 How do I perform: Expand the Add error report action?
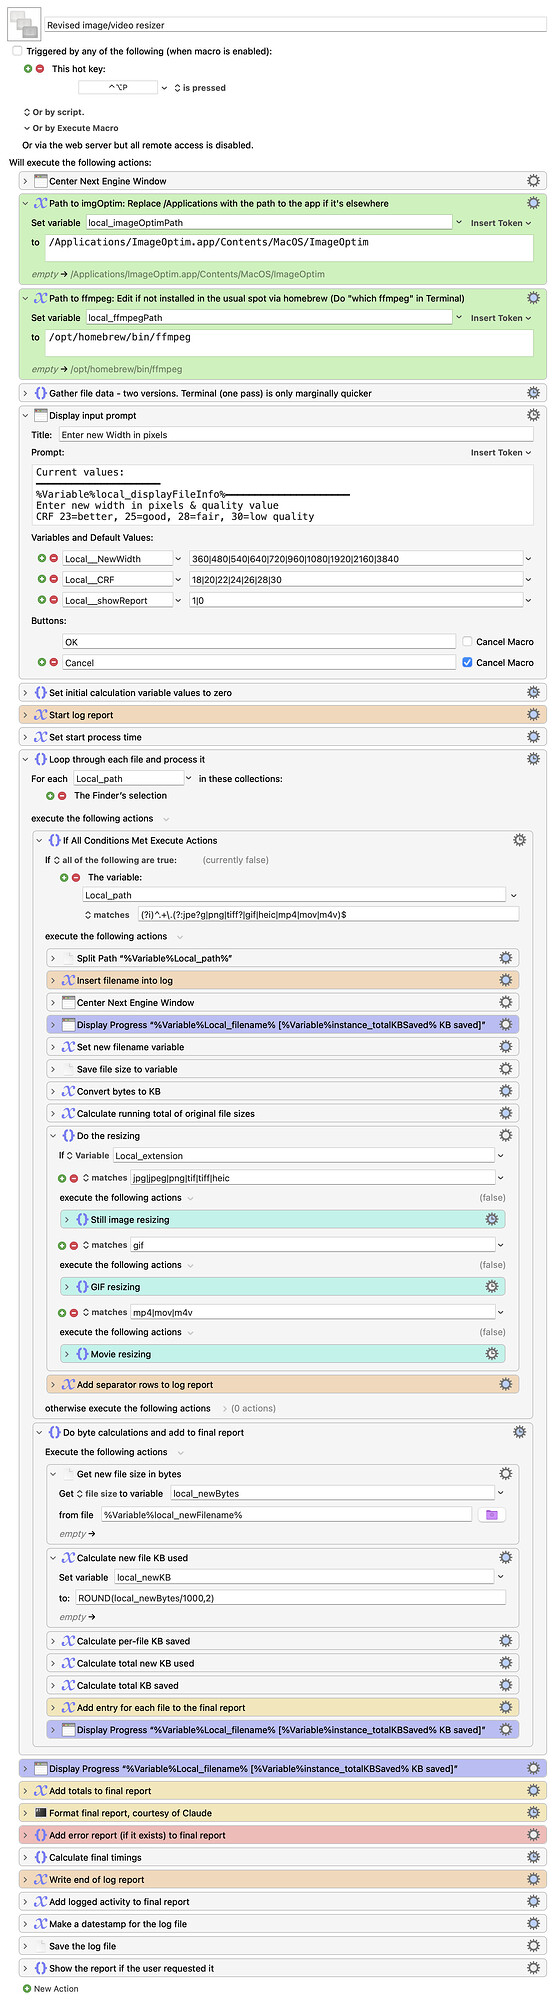pos(25,1835)
